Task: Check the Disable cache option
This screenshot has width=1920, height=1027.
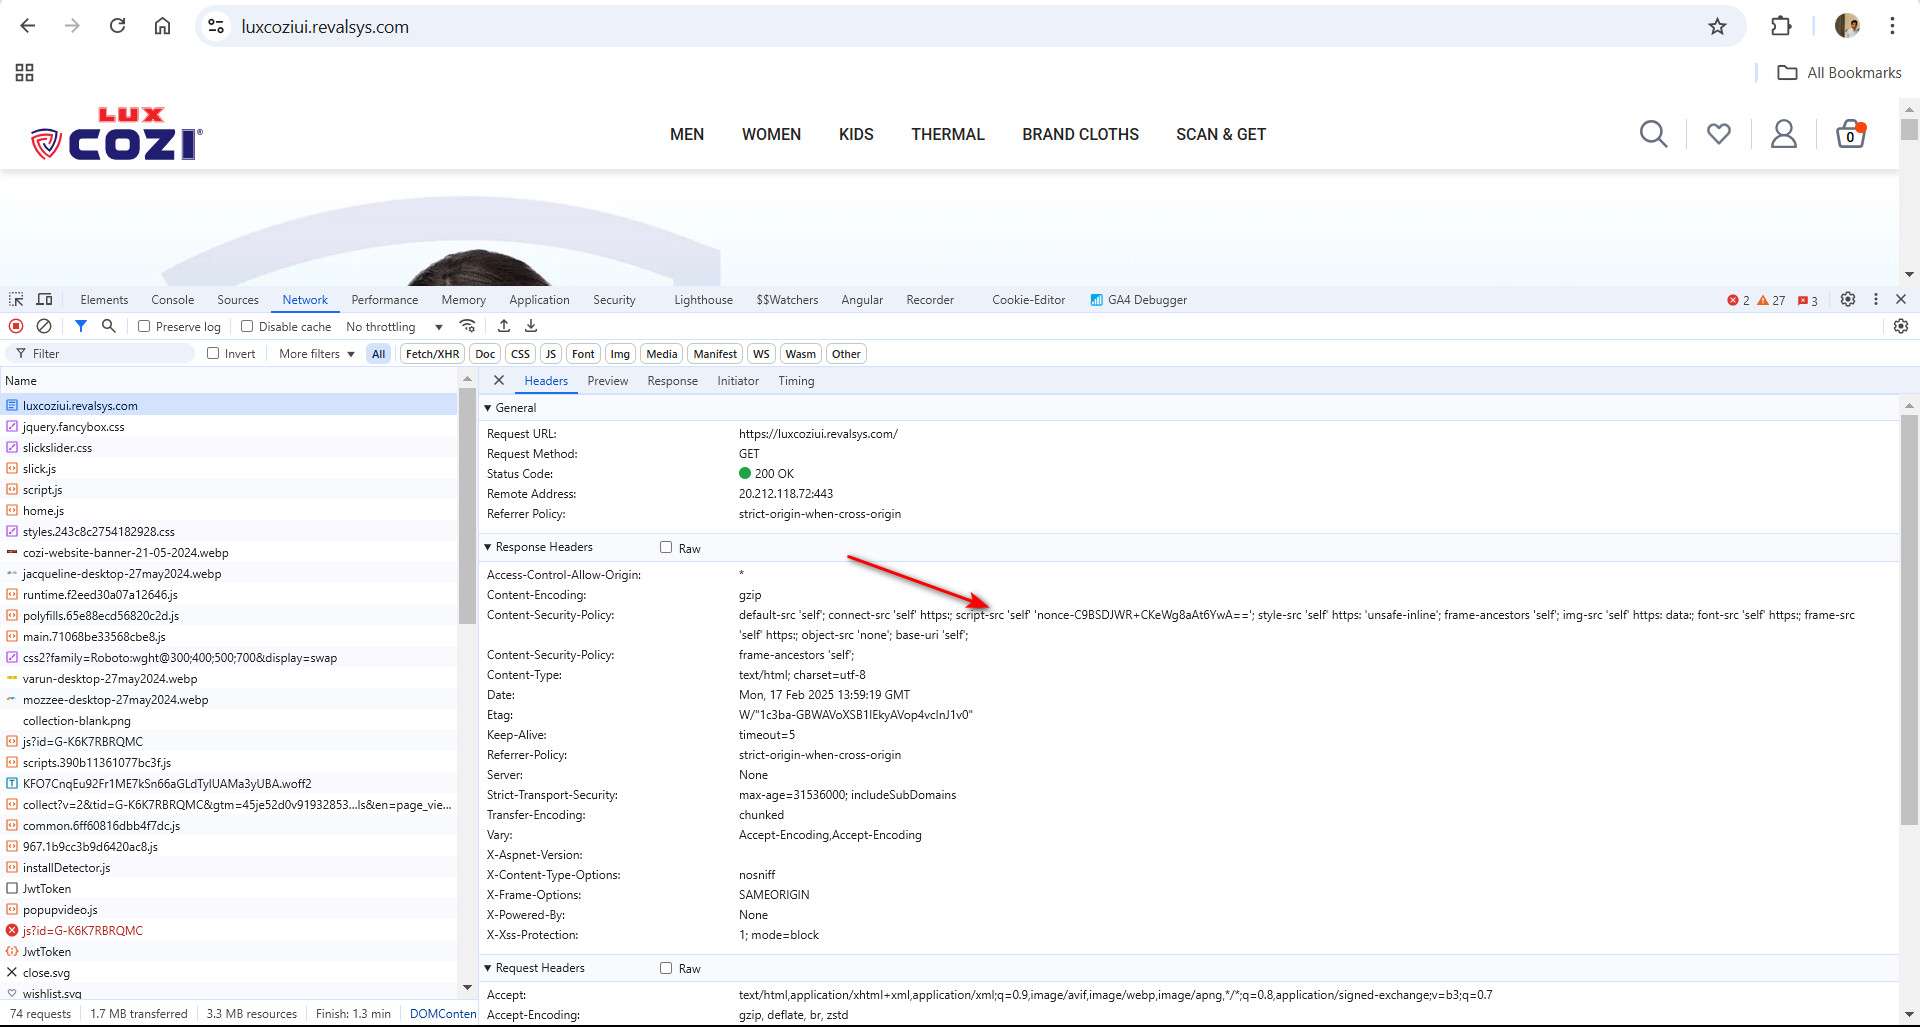Action: point(247,327)
